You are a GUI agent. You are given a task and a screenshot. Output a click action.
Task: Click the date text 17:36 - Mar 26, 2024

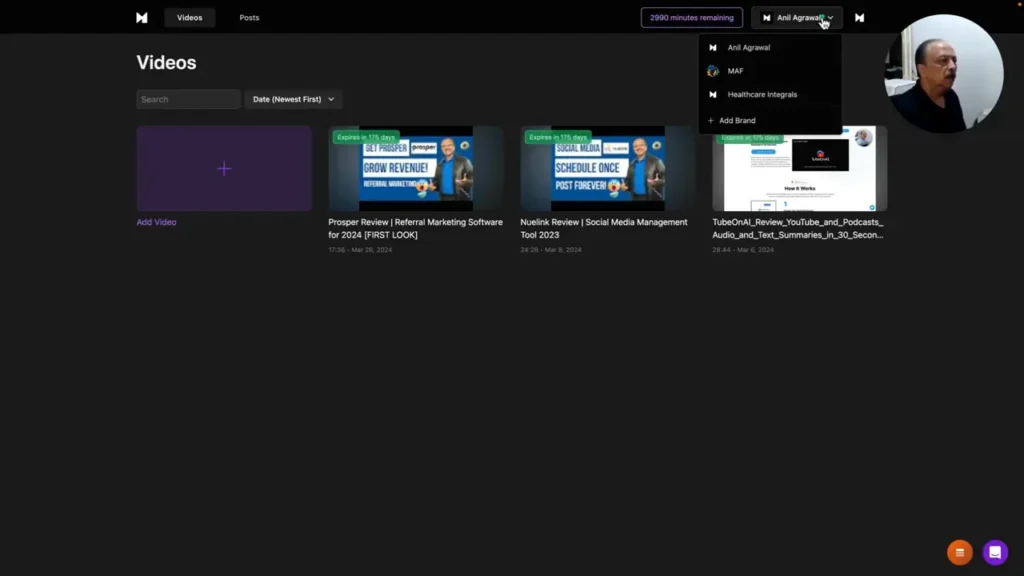click(x=360, y=249)
